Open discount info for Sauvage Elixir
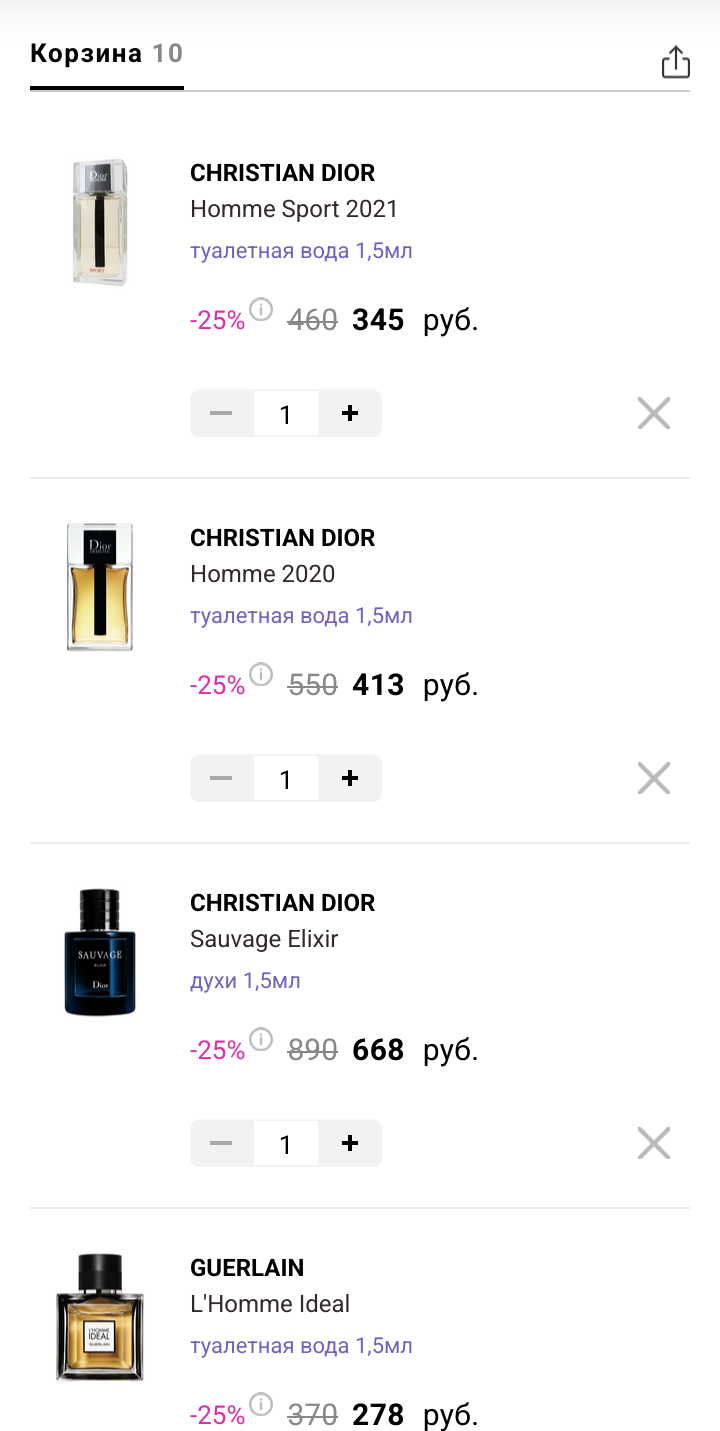 click(261, 1040)
